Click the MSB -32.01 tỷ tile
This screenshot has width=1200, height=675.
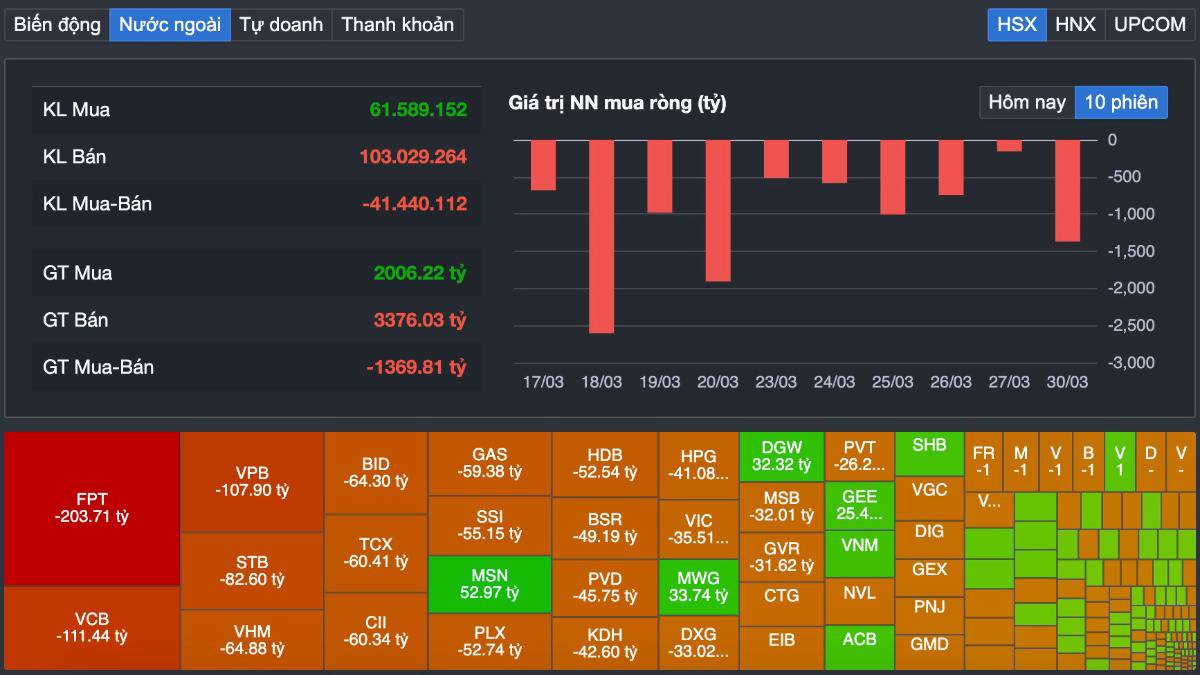[x=782, y=507]
